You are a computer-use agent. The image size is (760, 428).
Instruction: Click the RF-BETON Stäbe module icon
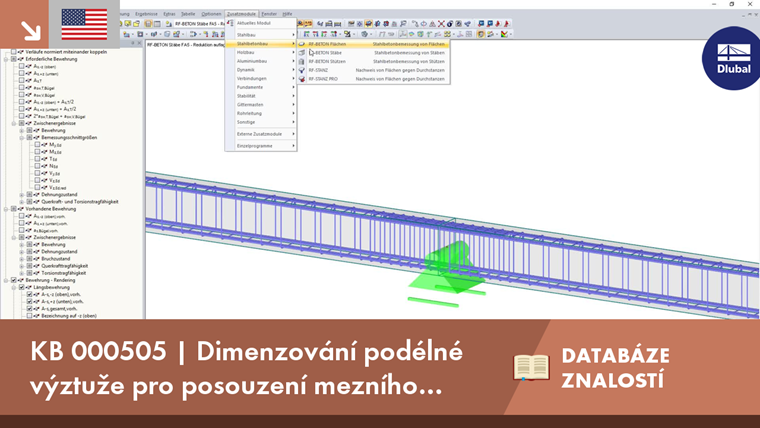[x=302, y=52]
